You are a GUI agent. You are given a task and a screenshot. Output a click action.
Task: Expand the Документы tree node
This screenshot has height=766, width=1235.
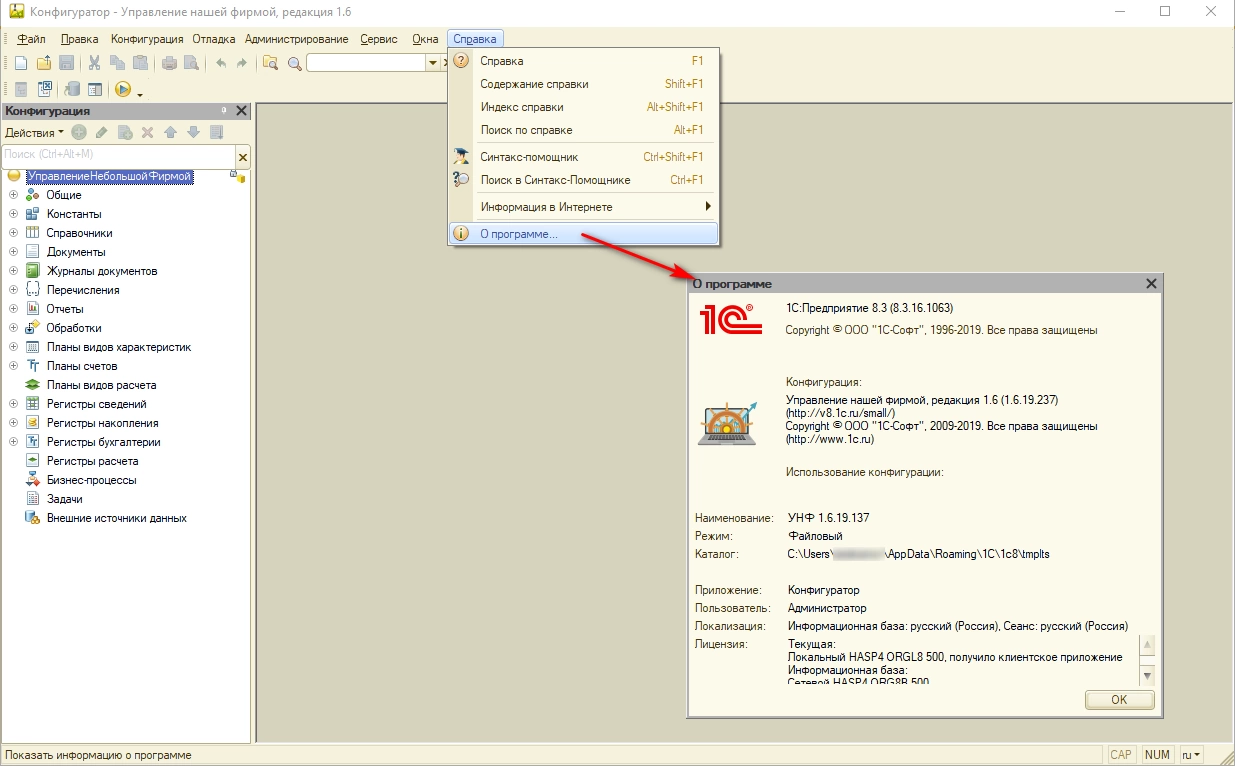[14, 252]
